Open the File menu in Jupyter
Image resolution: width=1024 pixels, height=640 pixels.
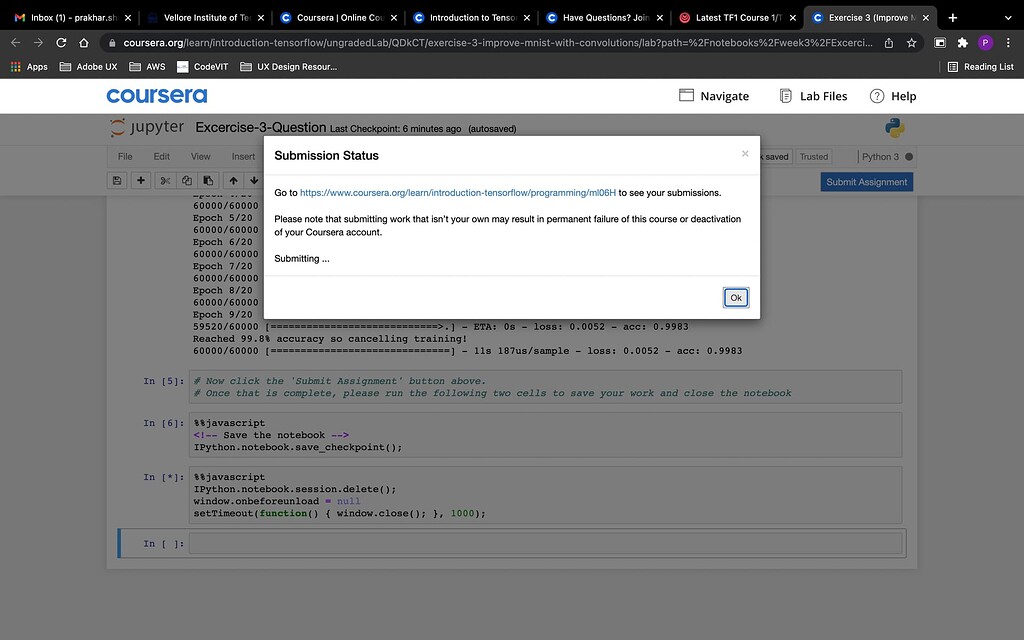(x=125, y=156)
